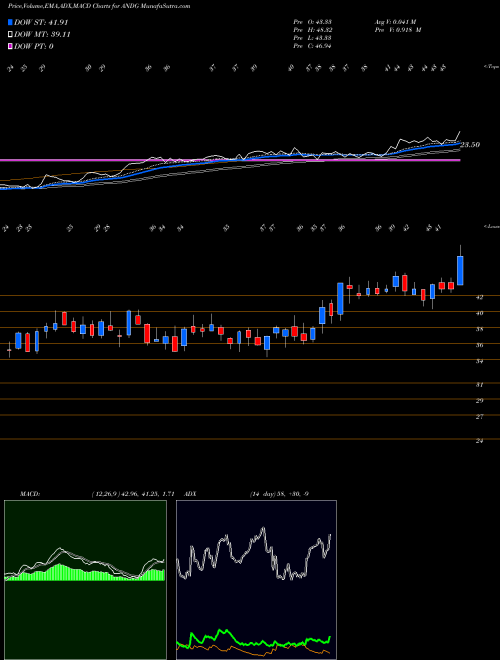Select the 'DOW PT: 0' legend text
The width and height of the screenshot is (500, 660).
(x=34, y=46)
